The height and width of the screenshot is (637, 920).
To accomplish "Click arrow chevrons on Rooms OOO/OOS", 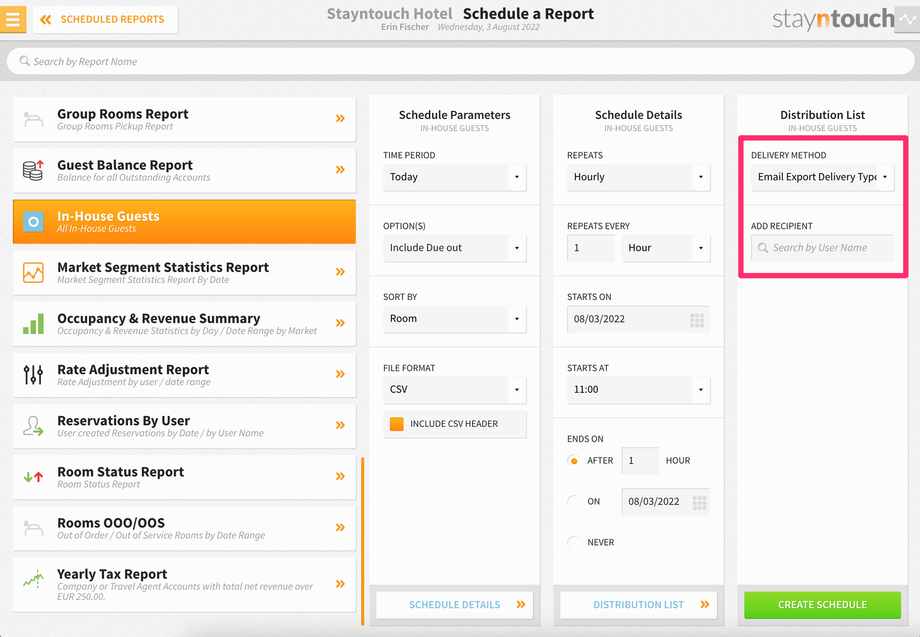I will [x=340, y=527].
